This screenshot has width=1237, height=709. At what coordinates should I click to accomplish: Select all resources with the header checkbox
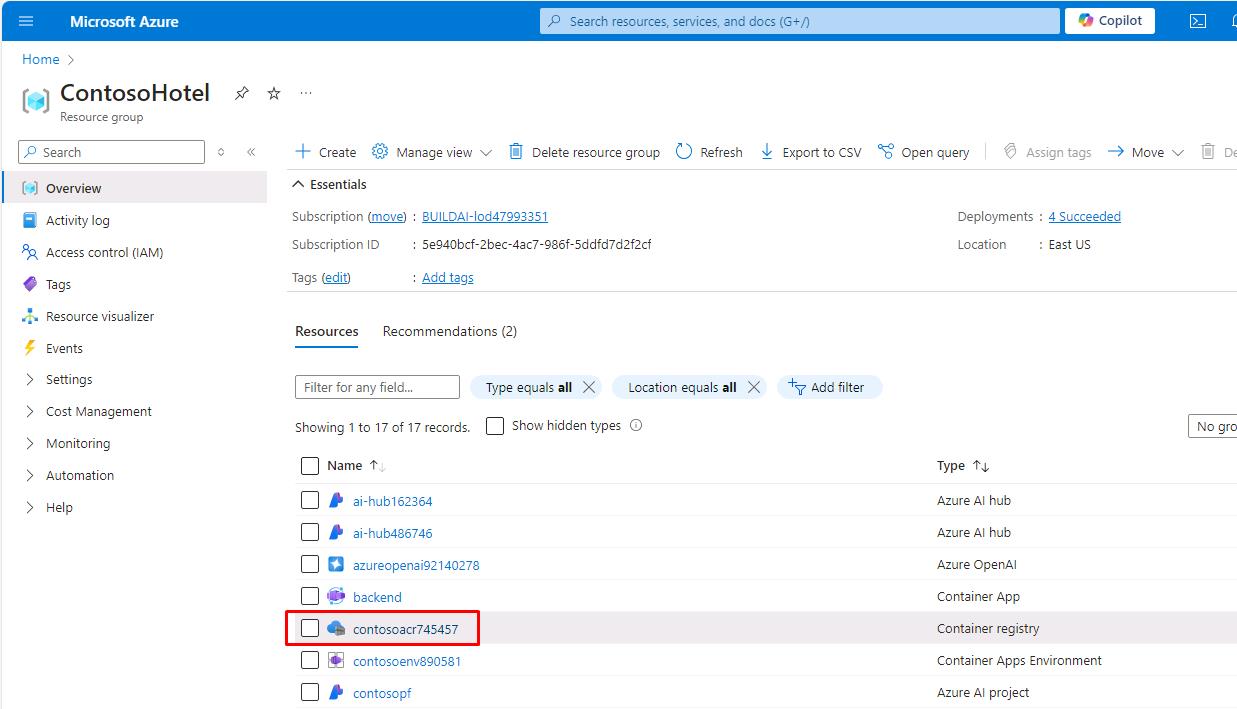(310, 466)
